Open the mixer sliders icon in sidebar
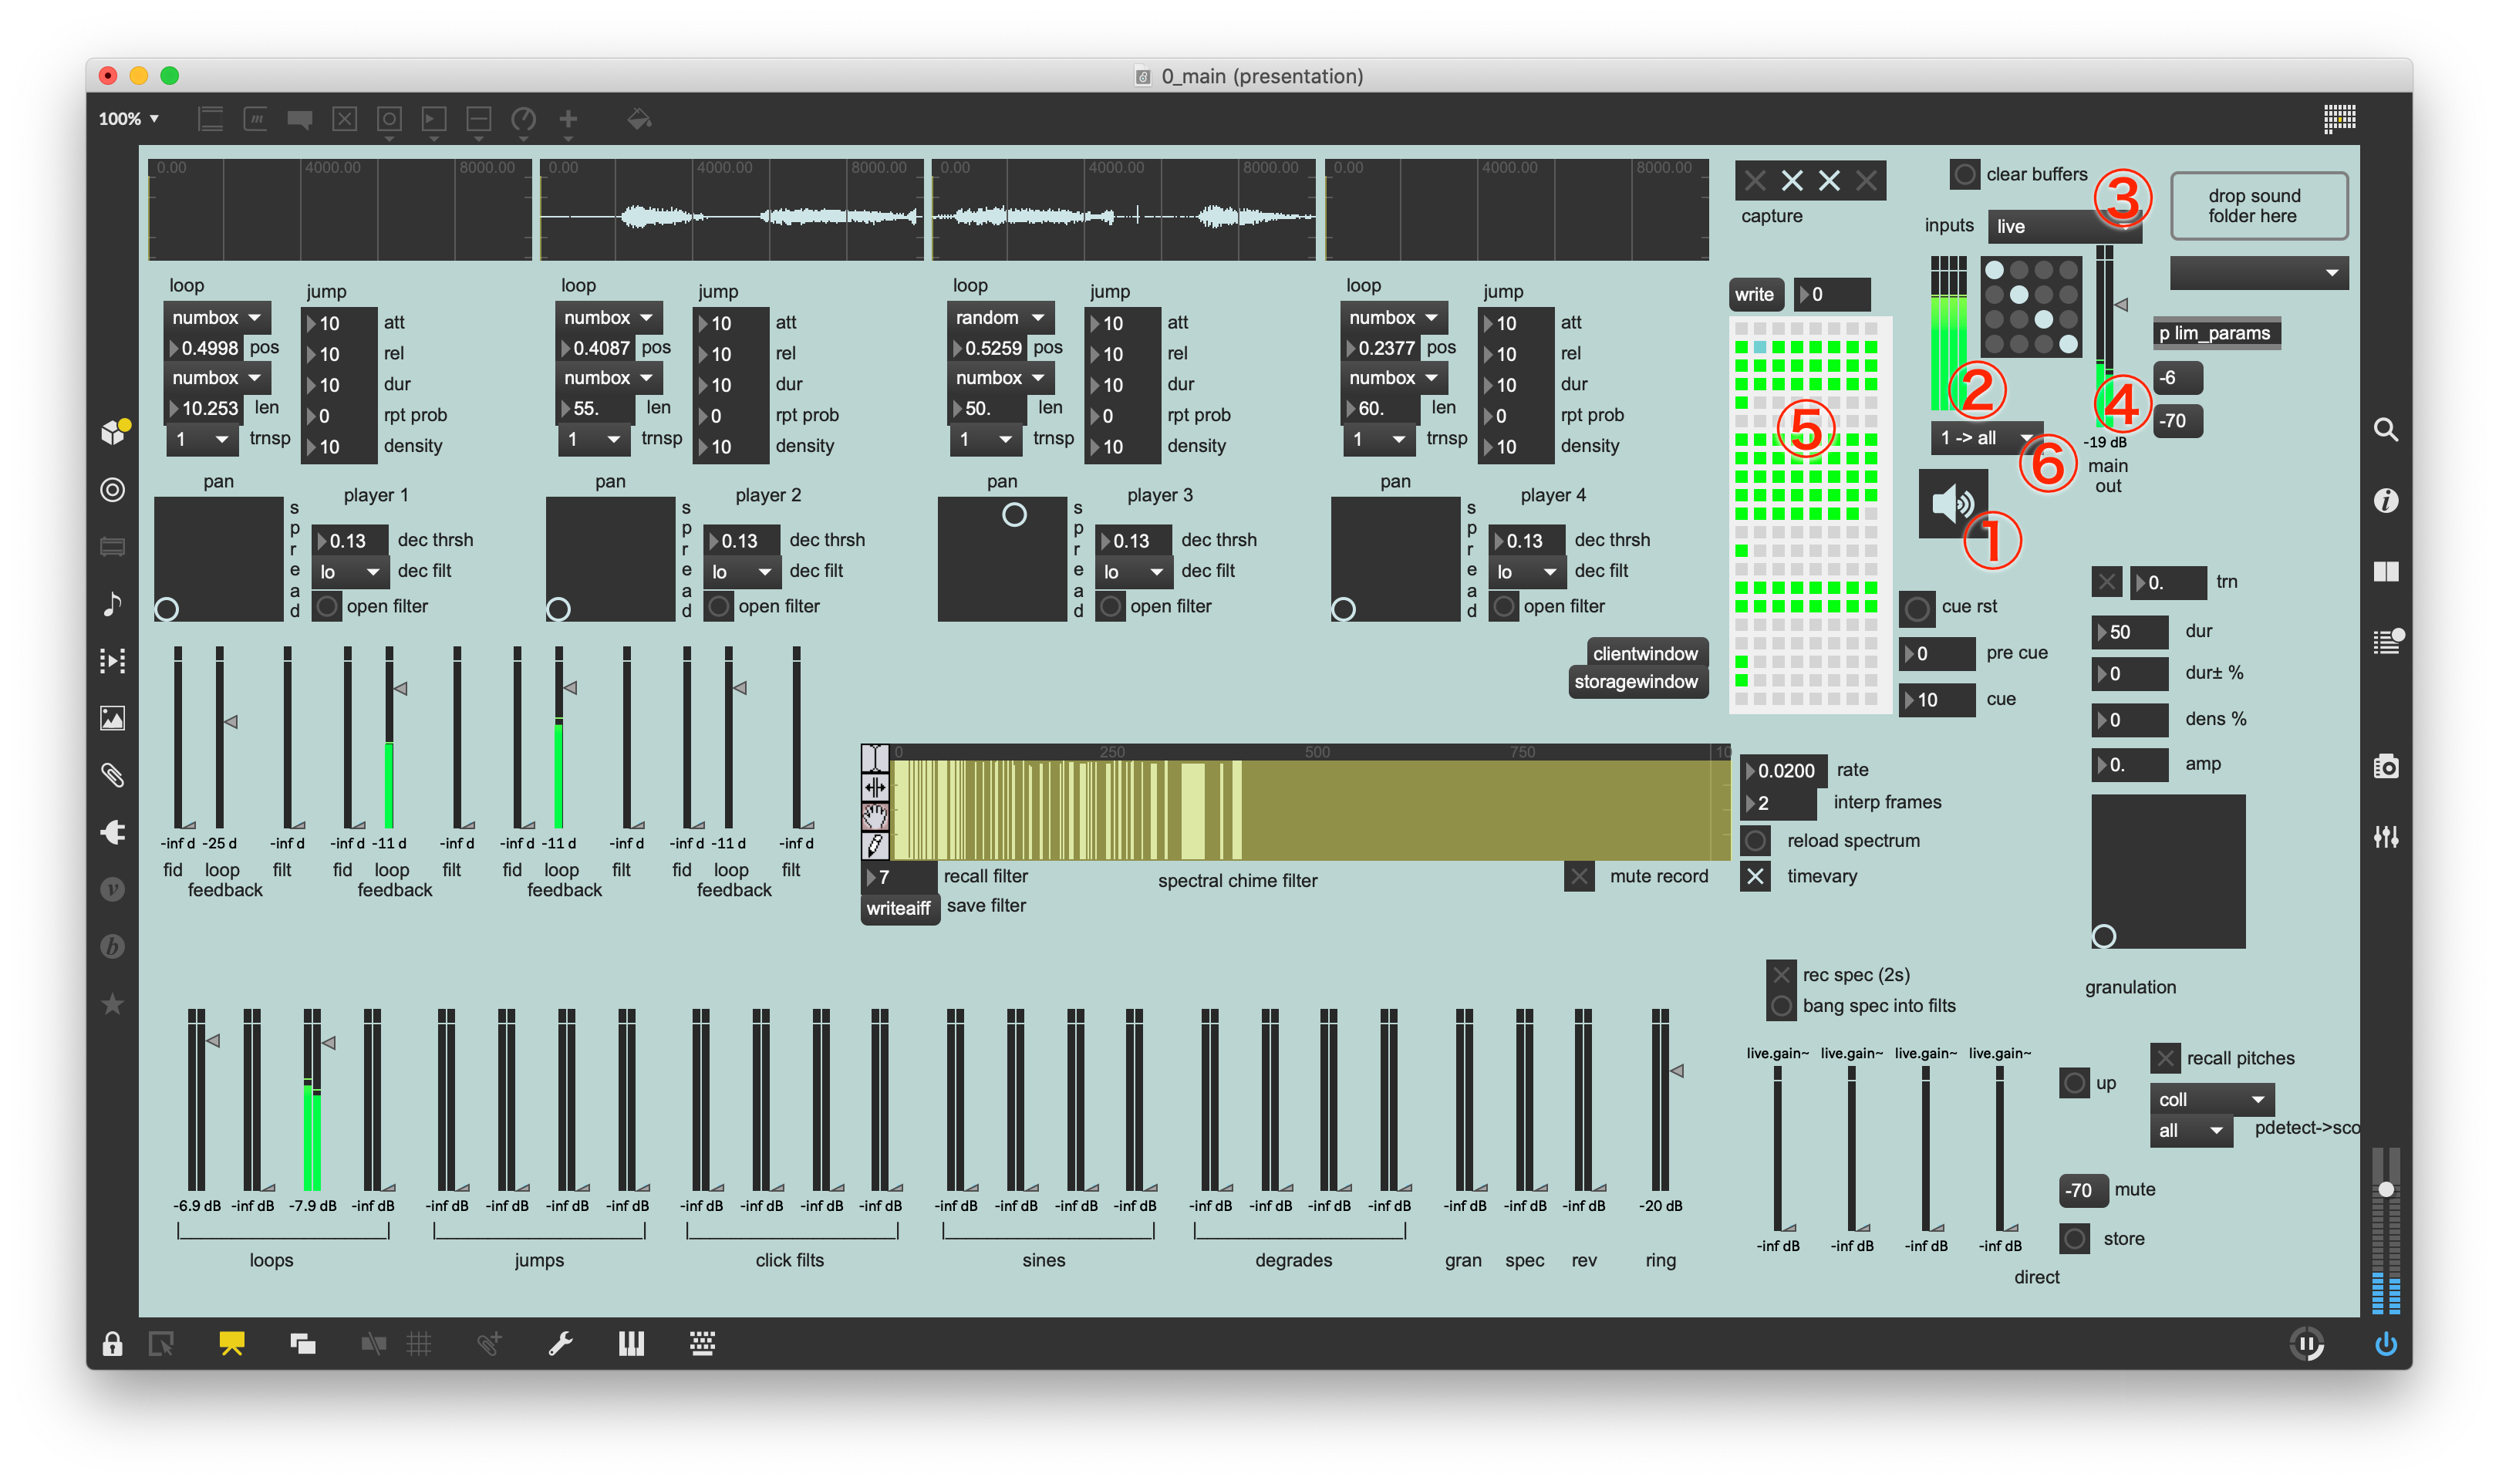This screenshot has width=2499, height=1484. coord(2385,837)
